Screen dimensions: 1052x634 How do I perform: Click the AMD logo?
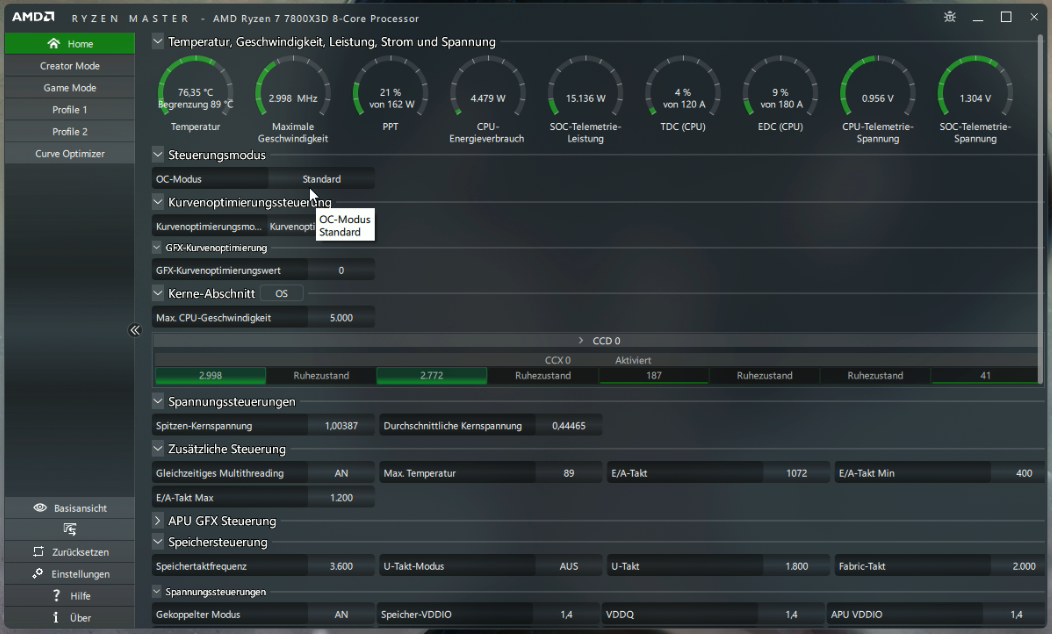click(x=33, y=17)
